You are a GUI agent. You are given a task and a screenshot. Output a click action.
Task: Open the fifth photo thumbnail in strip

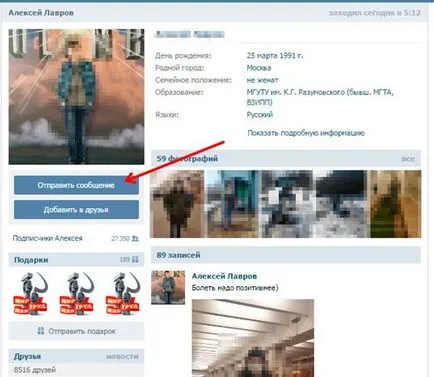click(395, 204)
